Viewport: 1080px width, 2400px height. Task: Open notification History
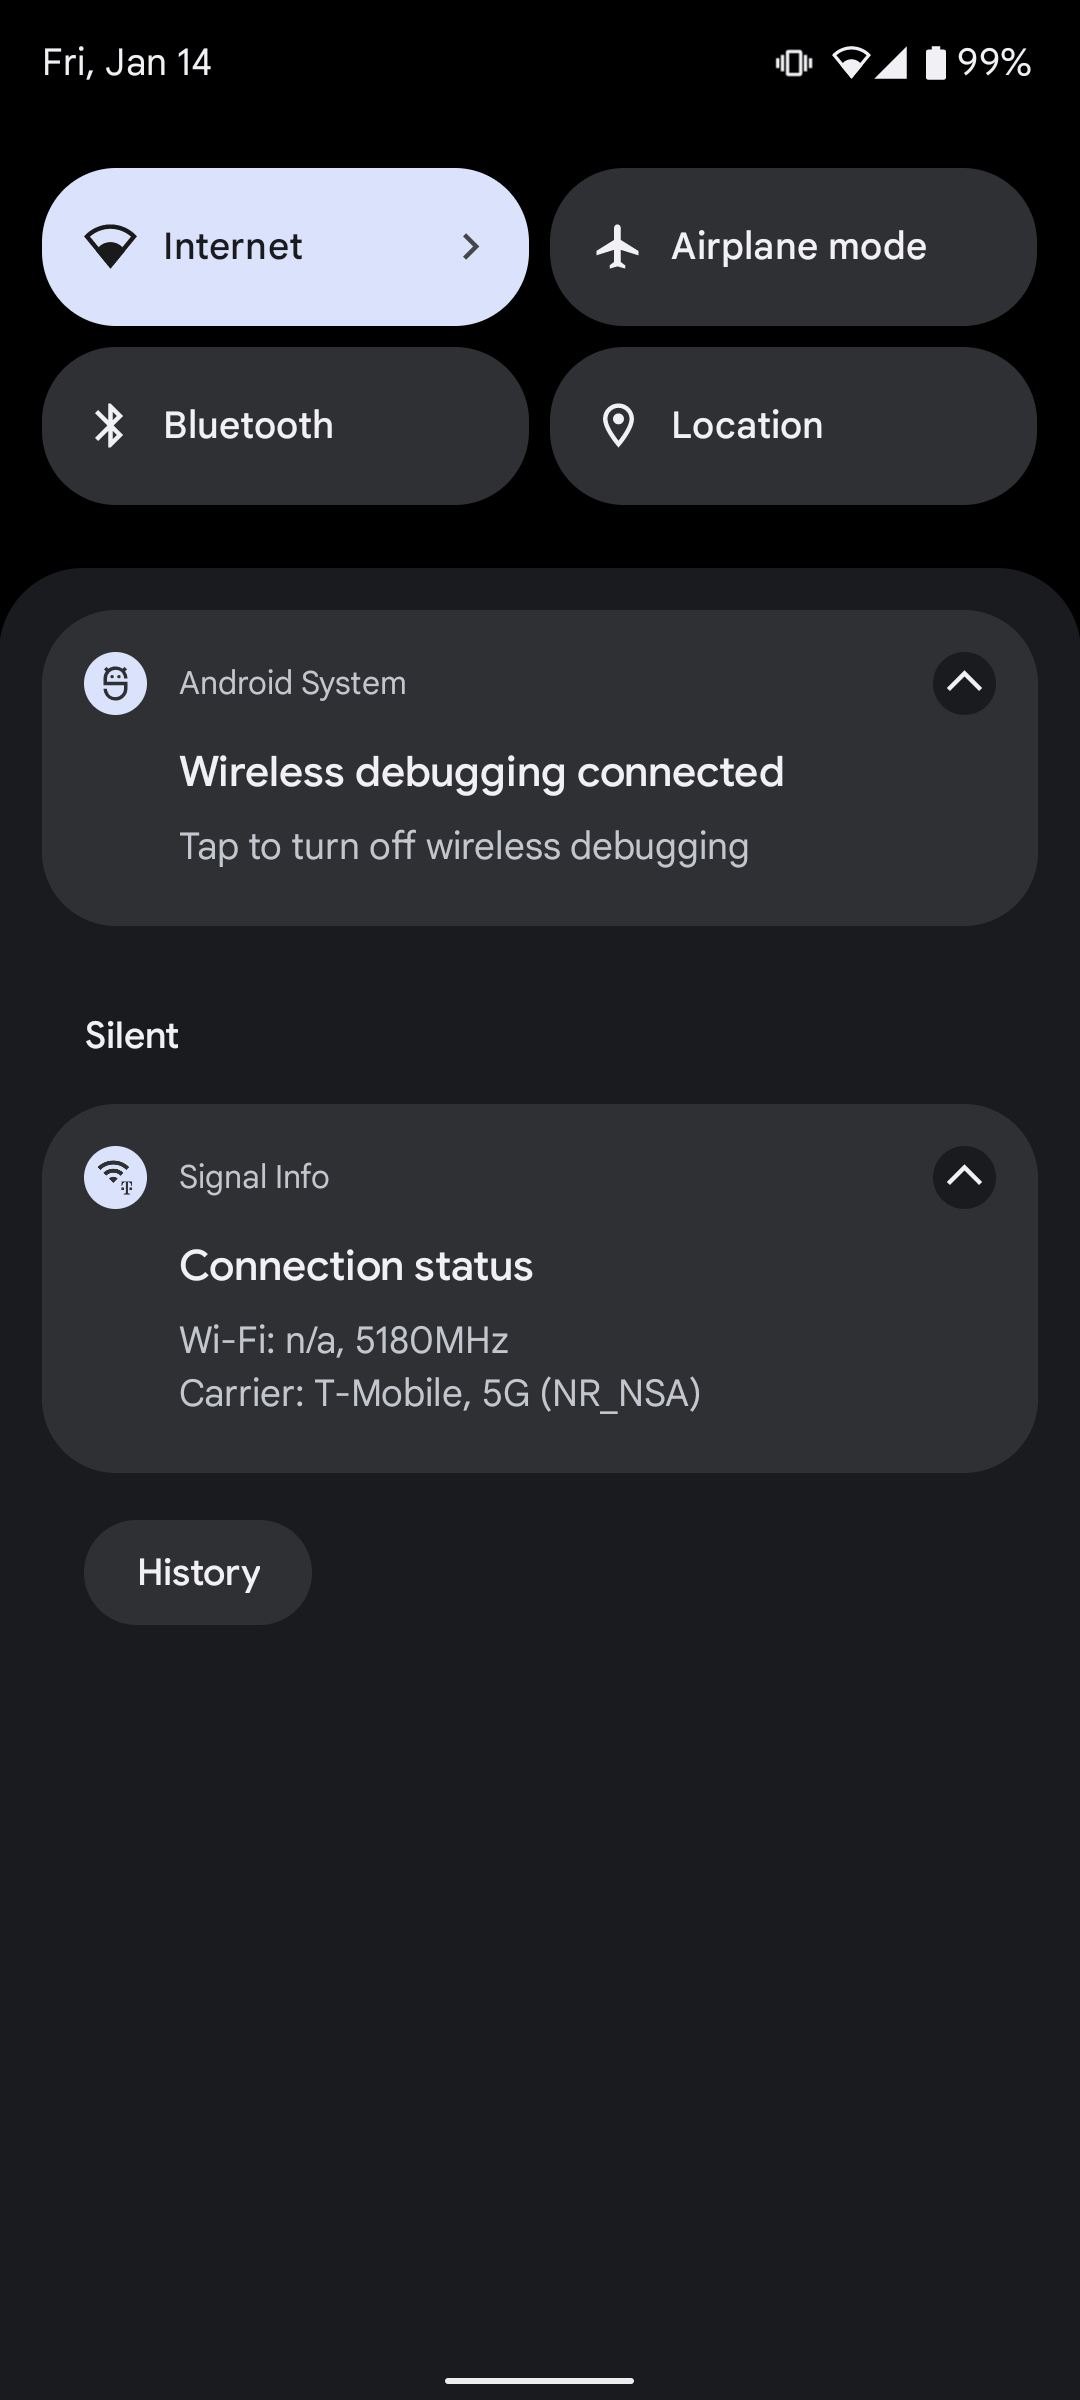pyautogui.click(x=198, y=1573)
